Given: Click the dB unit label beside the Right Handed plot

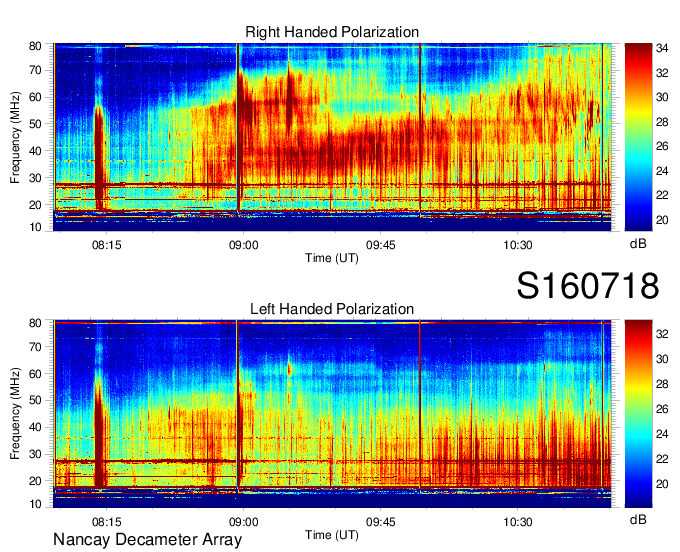Looking at the screenshot, I should (638, 244).
